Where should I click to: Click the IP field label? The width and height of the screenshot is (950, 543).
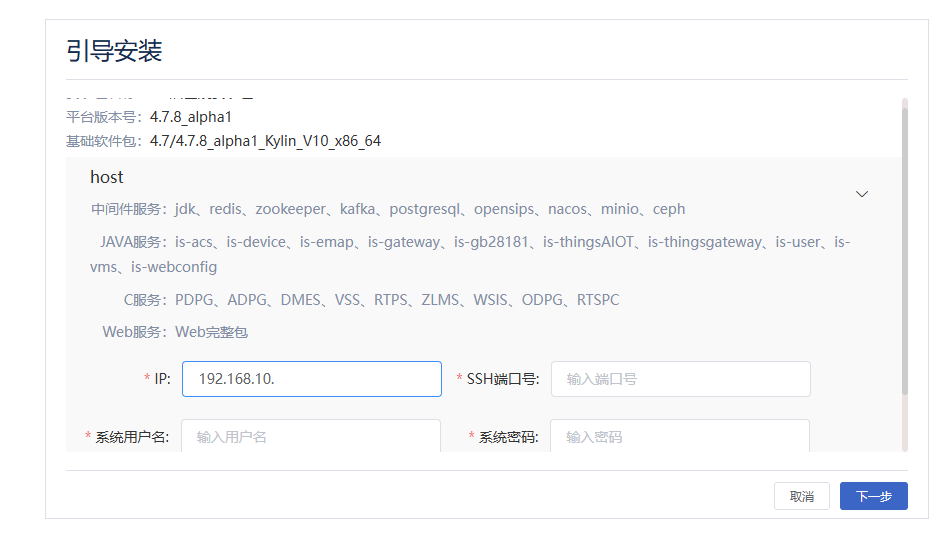click(x=162, y=379)
